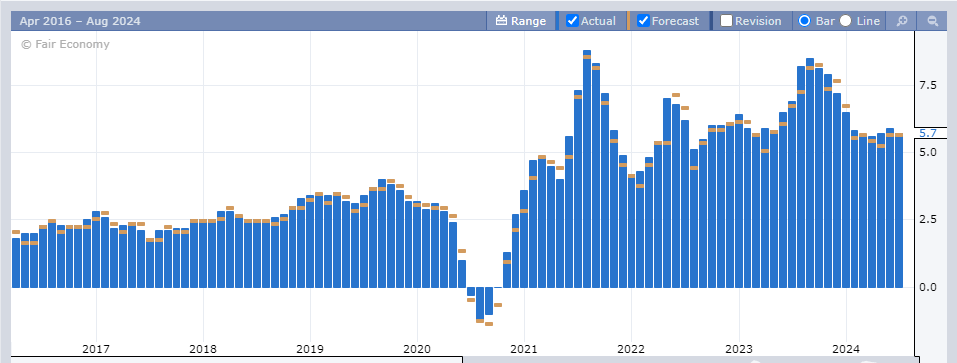Image resolution: width=957 pixels, height=363 pixels.
Task: Click the 2017 x-axis year label
Action: coord(96,350)
